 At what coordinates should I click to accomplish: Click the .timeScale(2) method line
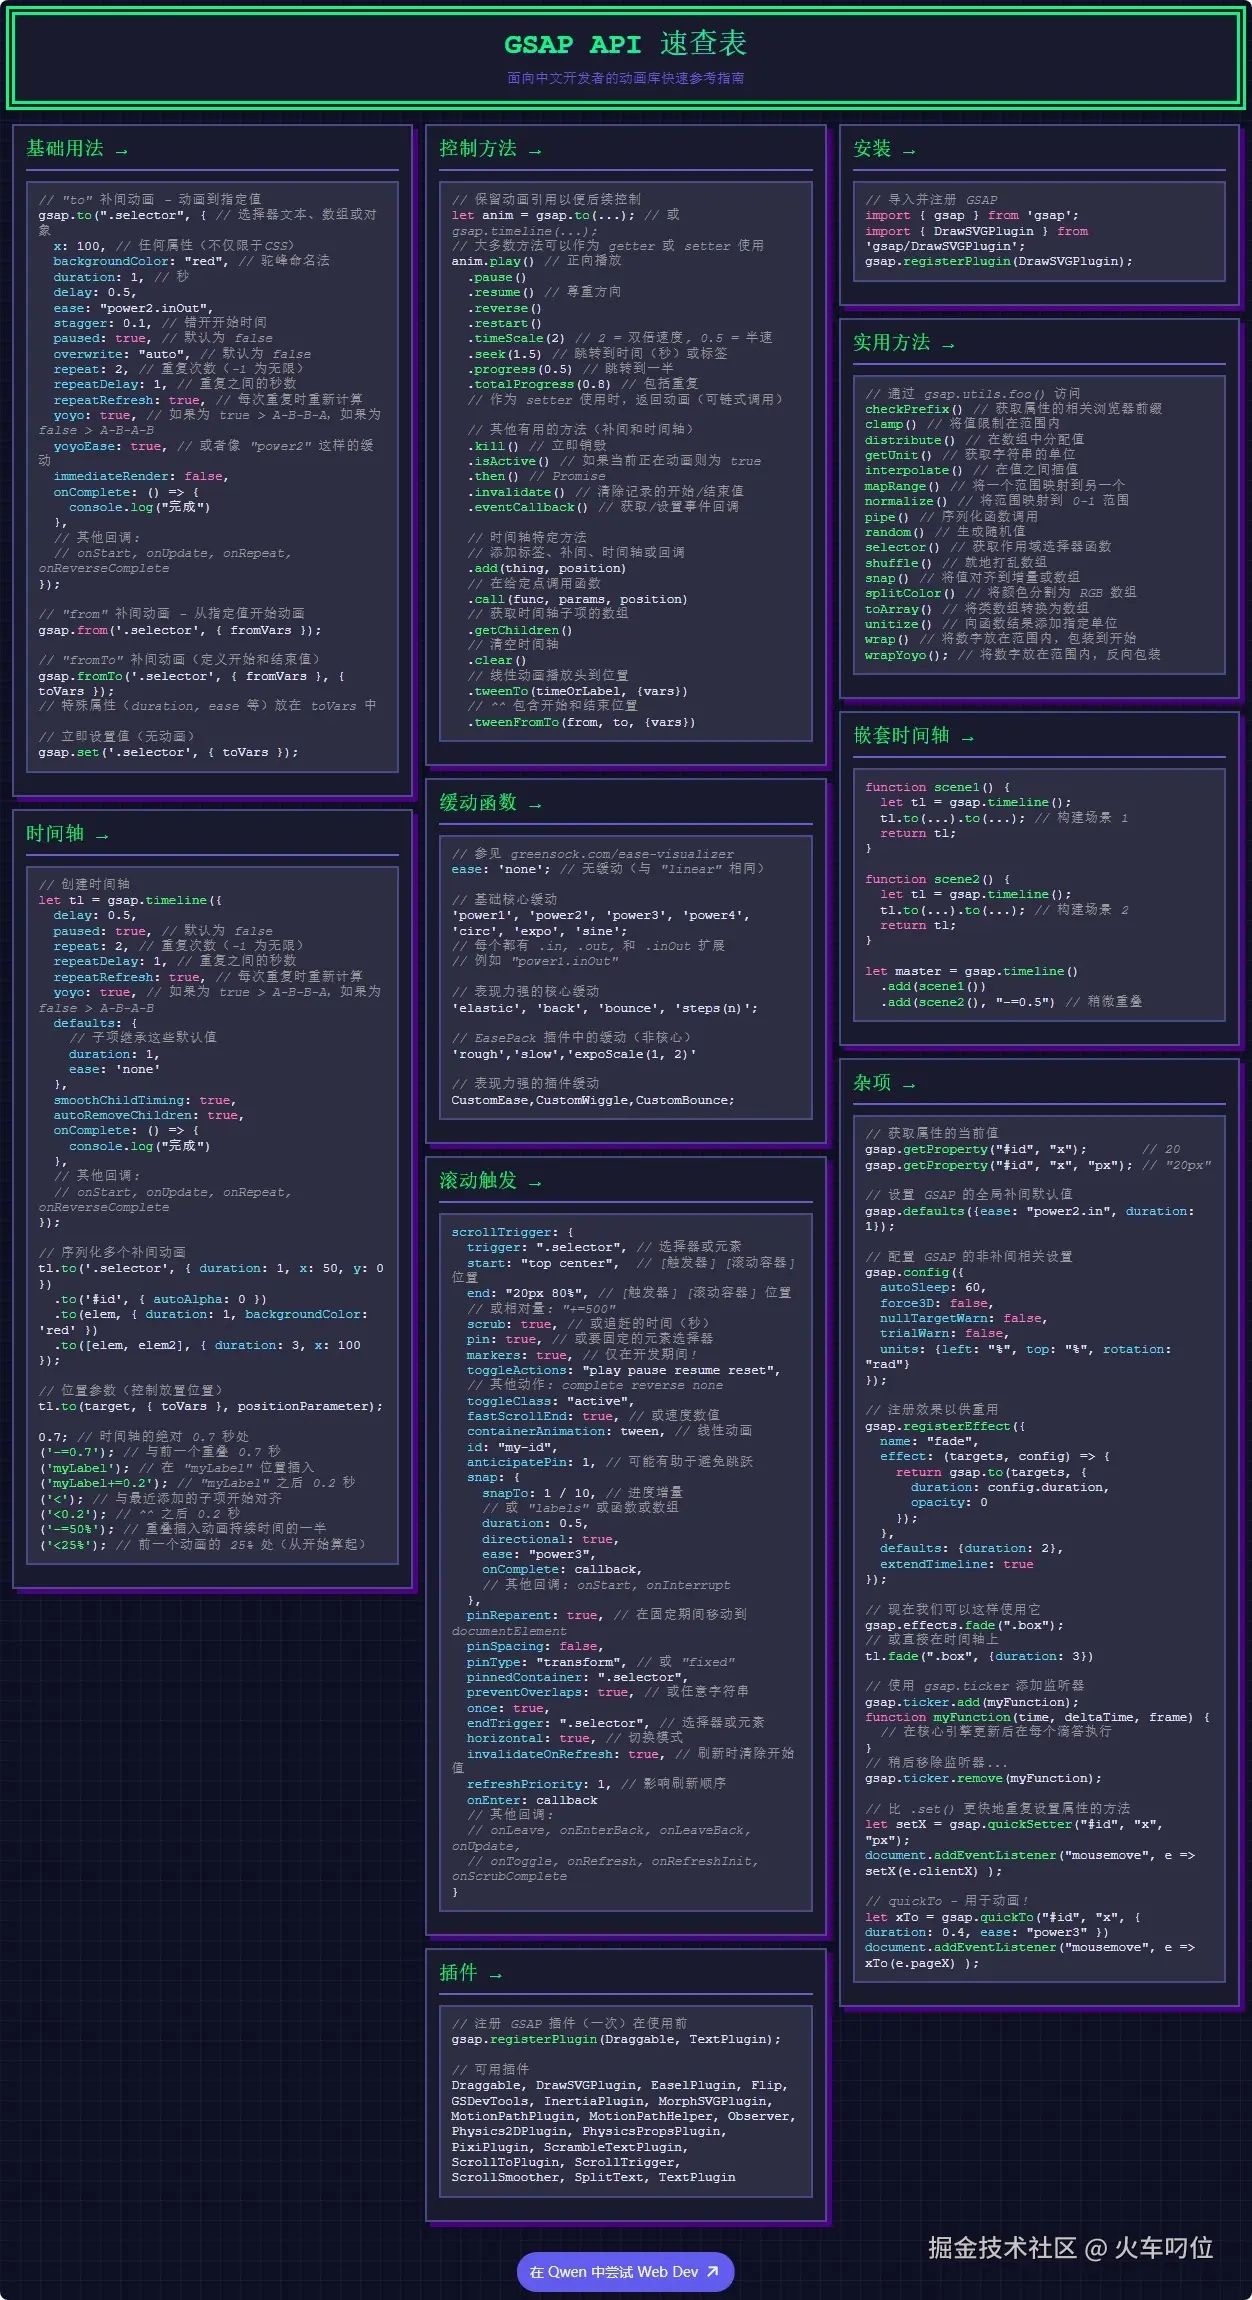click(x=619, y=338)
